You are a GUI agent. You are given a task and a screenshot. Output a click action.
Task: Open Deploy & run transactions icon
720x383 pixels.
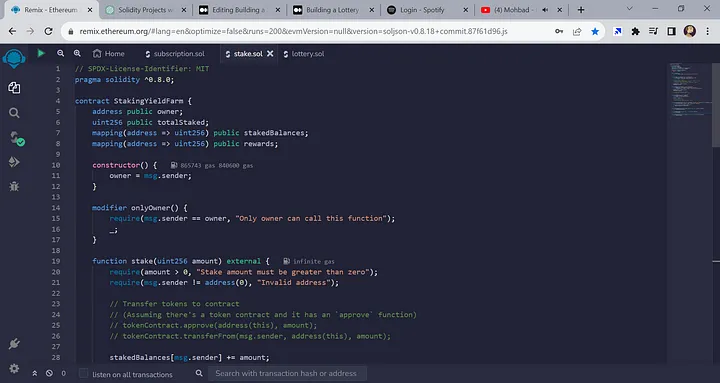pyautogui.click(x=14, y=162)
